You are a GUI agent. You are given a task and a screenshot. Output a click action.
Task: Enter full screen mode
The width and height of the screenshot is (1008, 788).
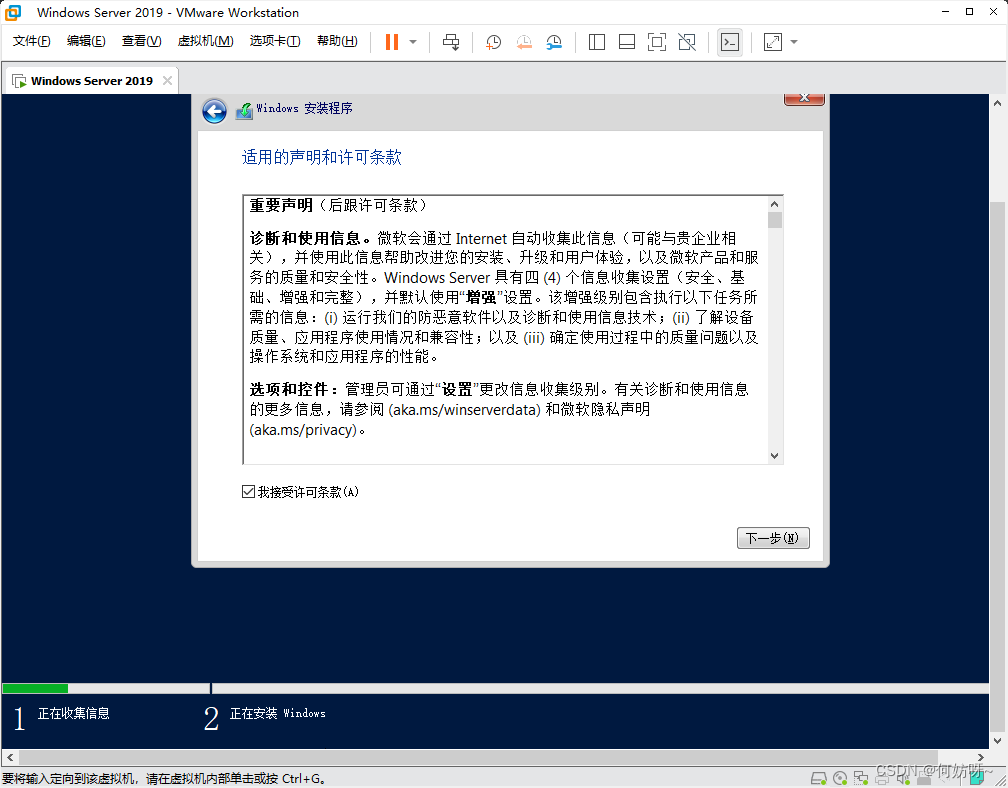point(656,42)
